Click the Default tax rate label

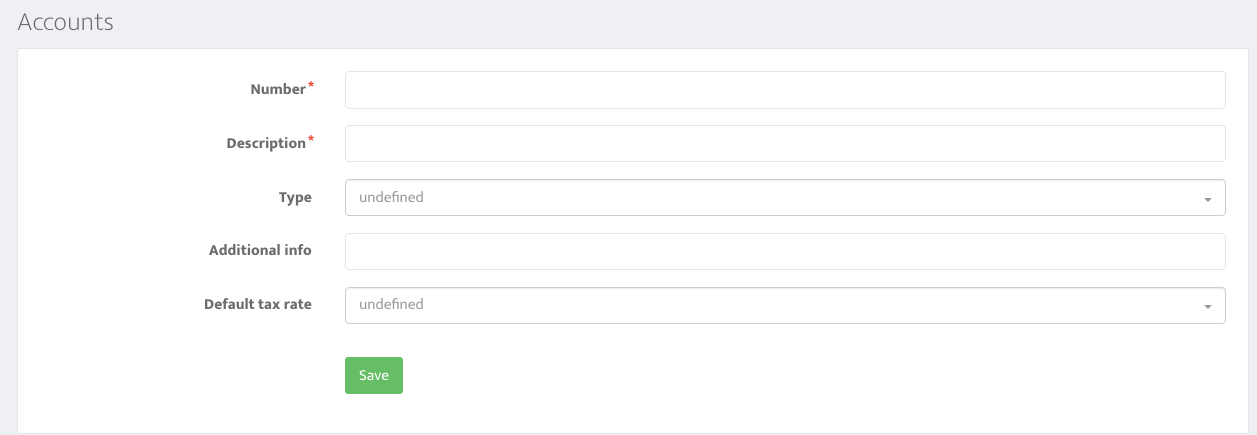tap(258, 304)
